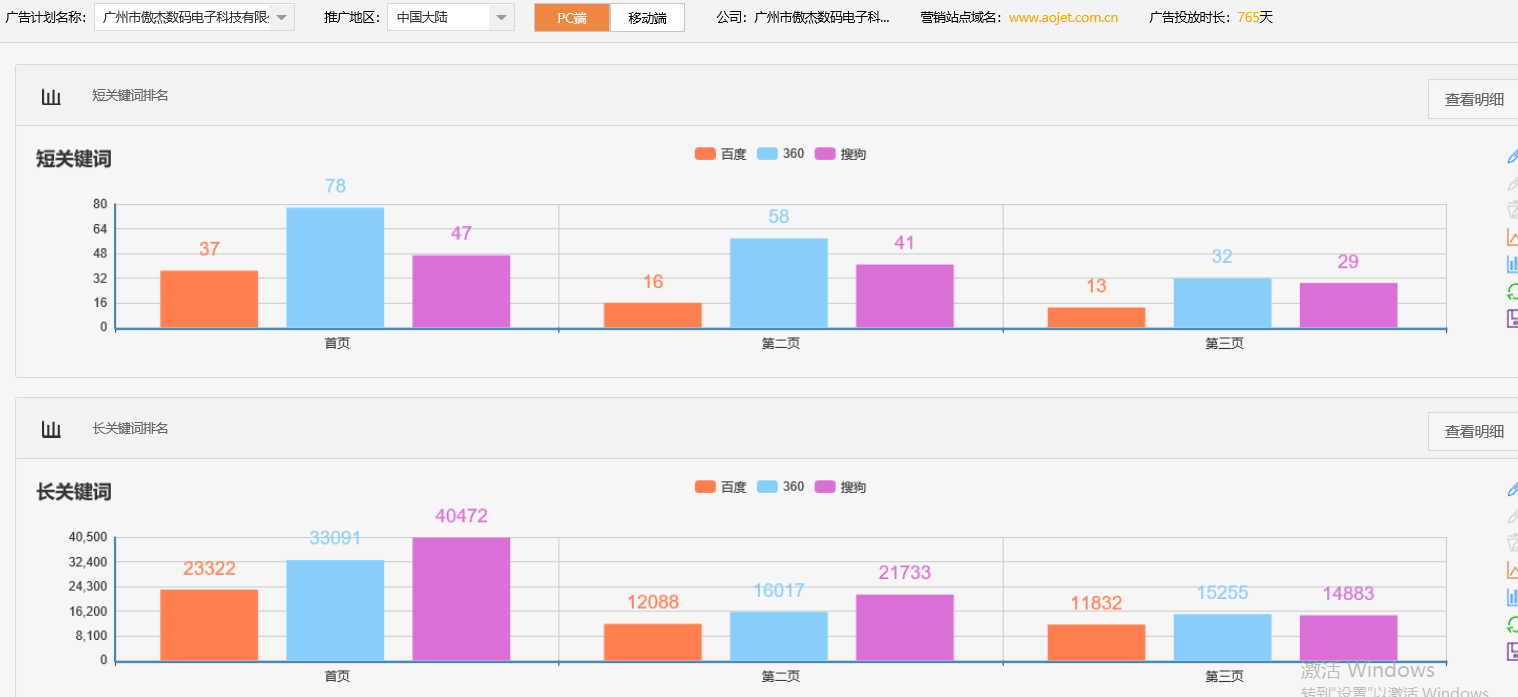Select the PC端 tab
Screen dimensions: 1518x697
click(x=571, y=17)
